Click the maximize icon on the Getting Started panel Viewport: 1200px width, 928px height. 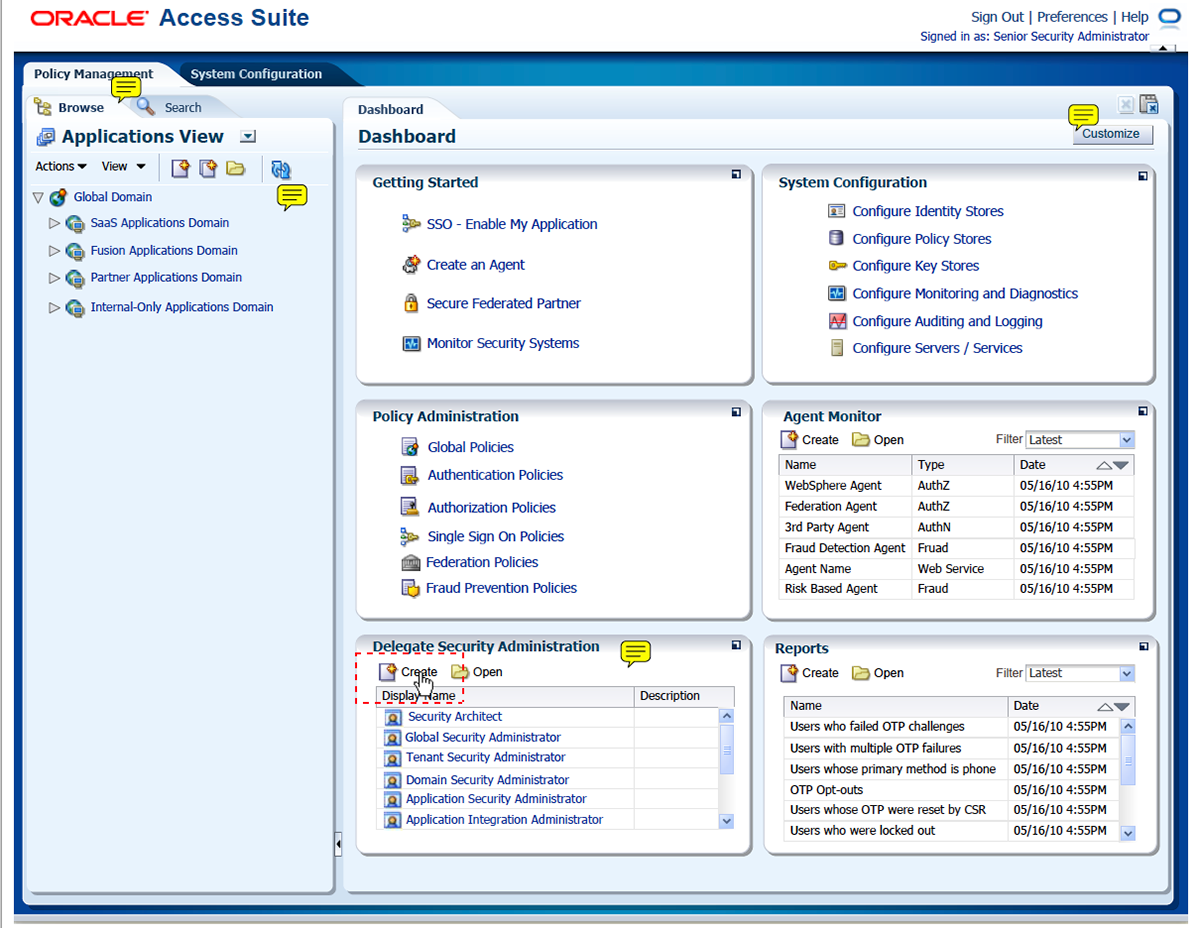(x=736, y=174)
